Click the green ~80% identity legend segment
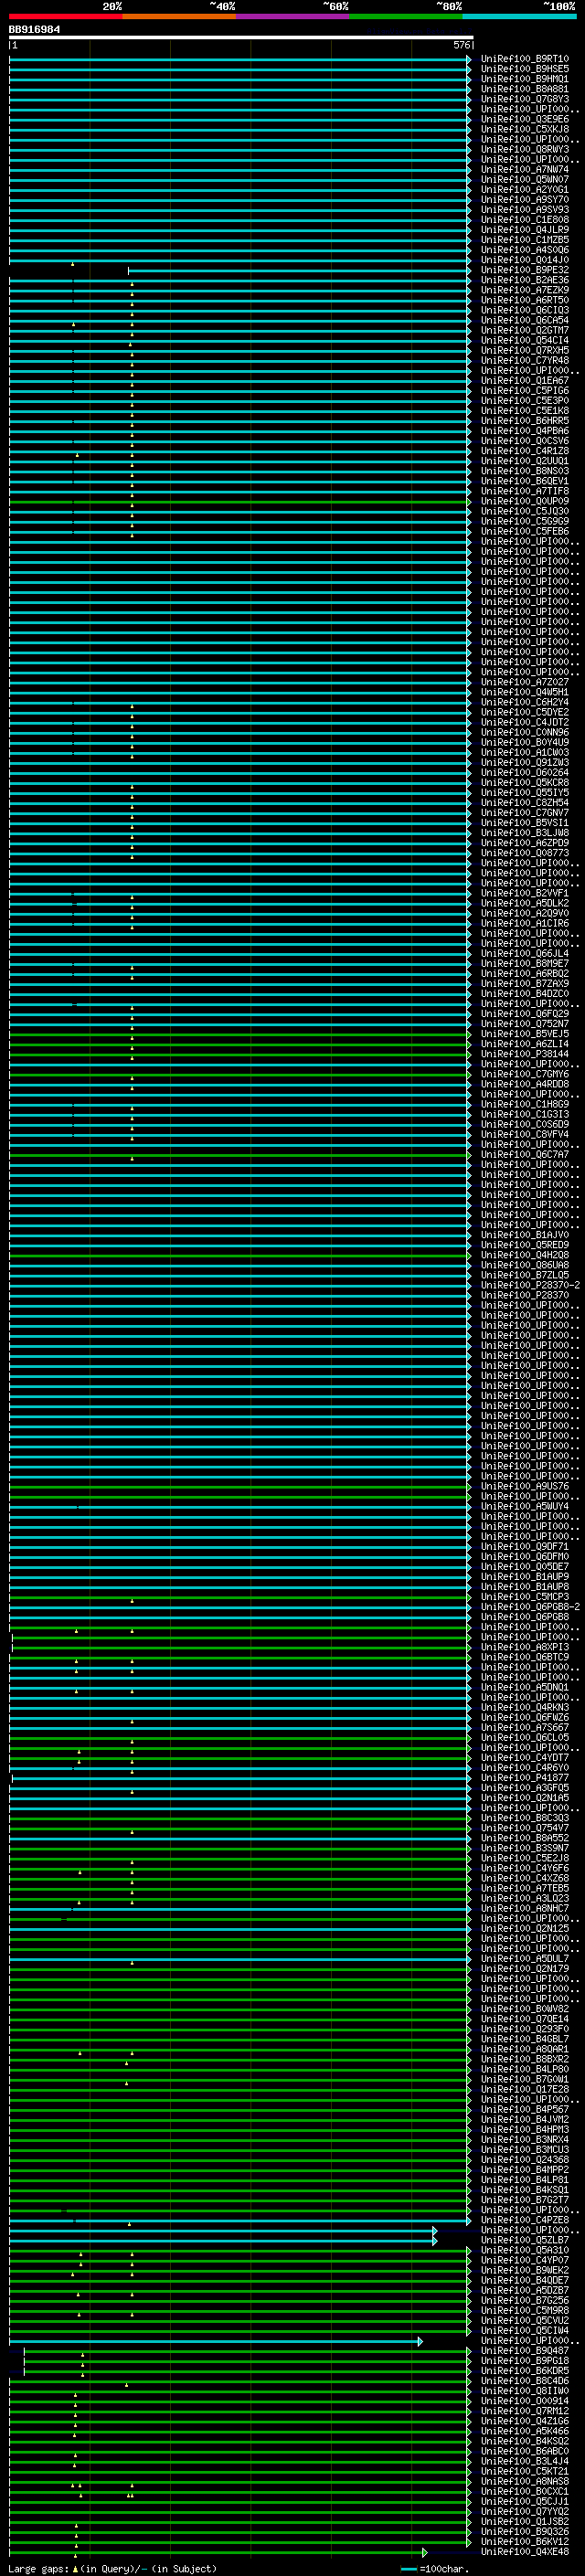This screenshot has width=585, height=2576. click(x=406, y=16)
